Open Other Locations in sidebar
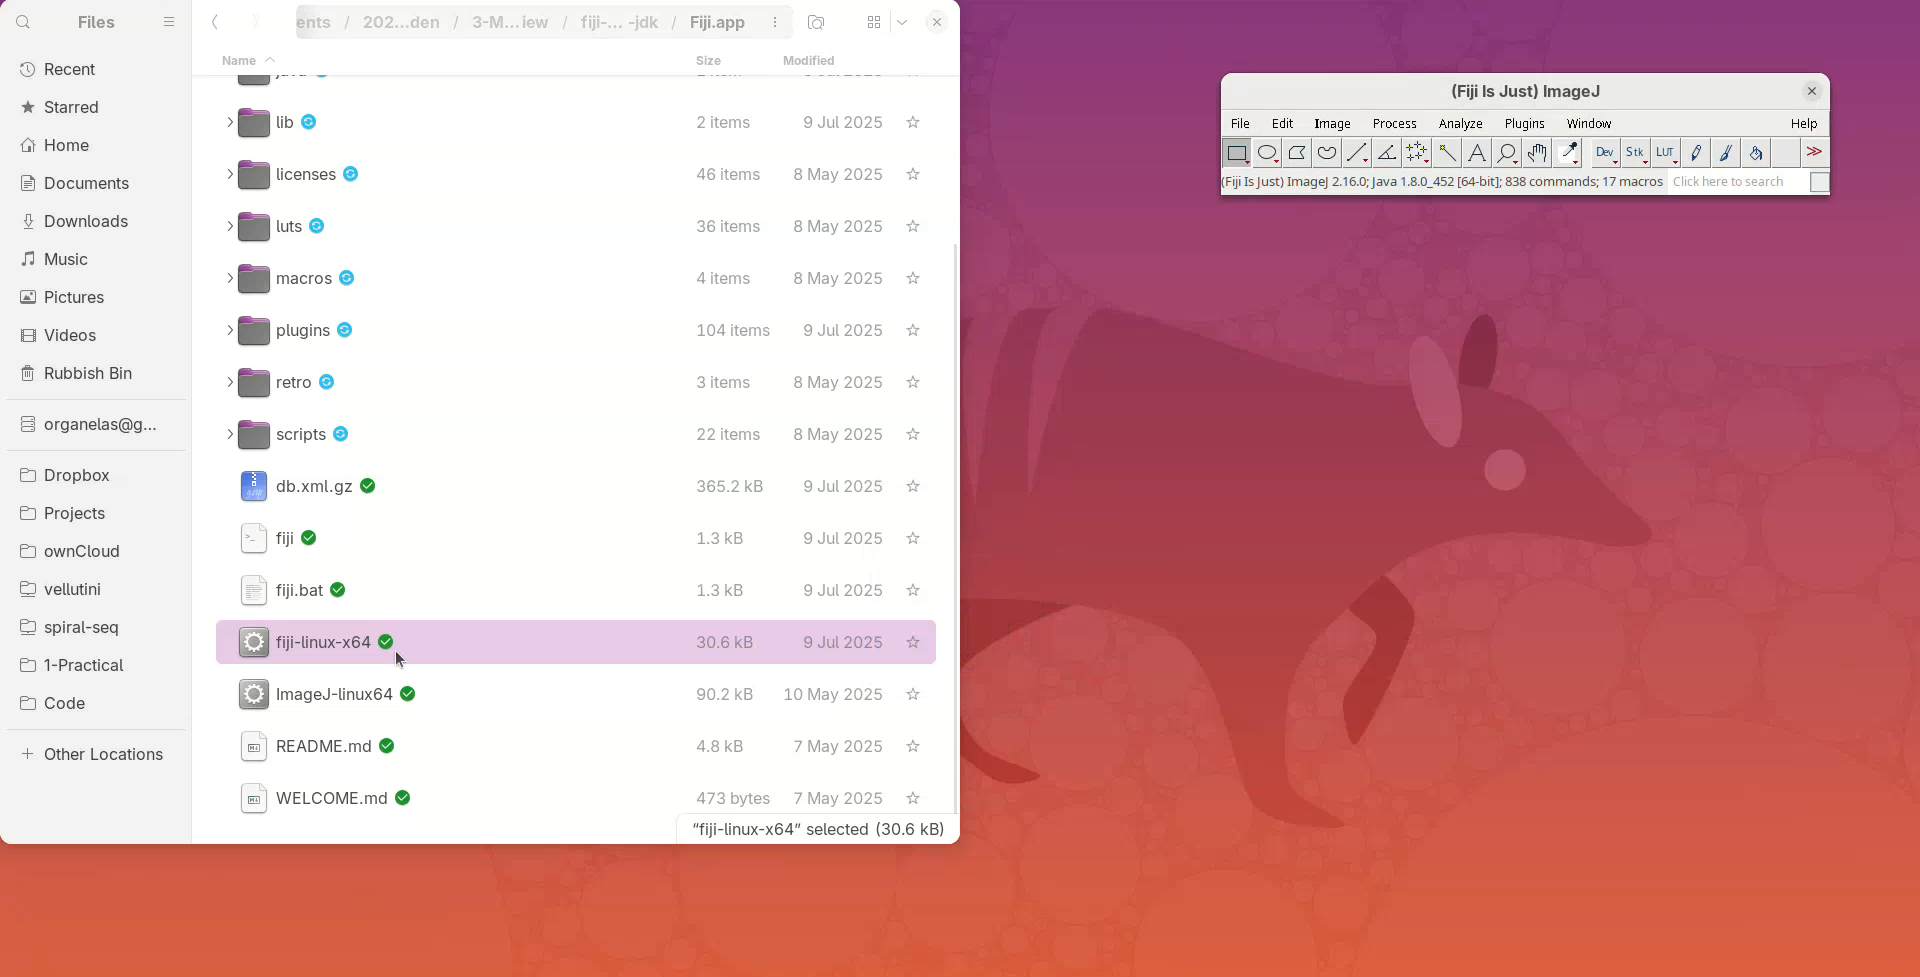 [103, 754]
